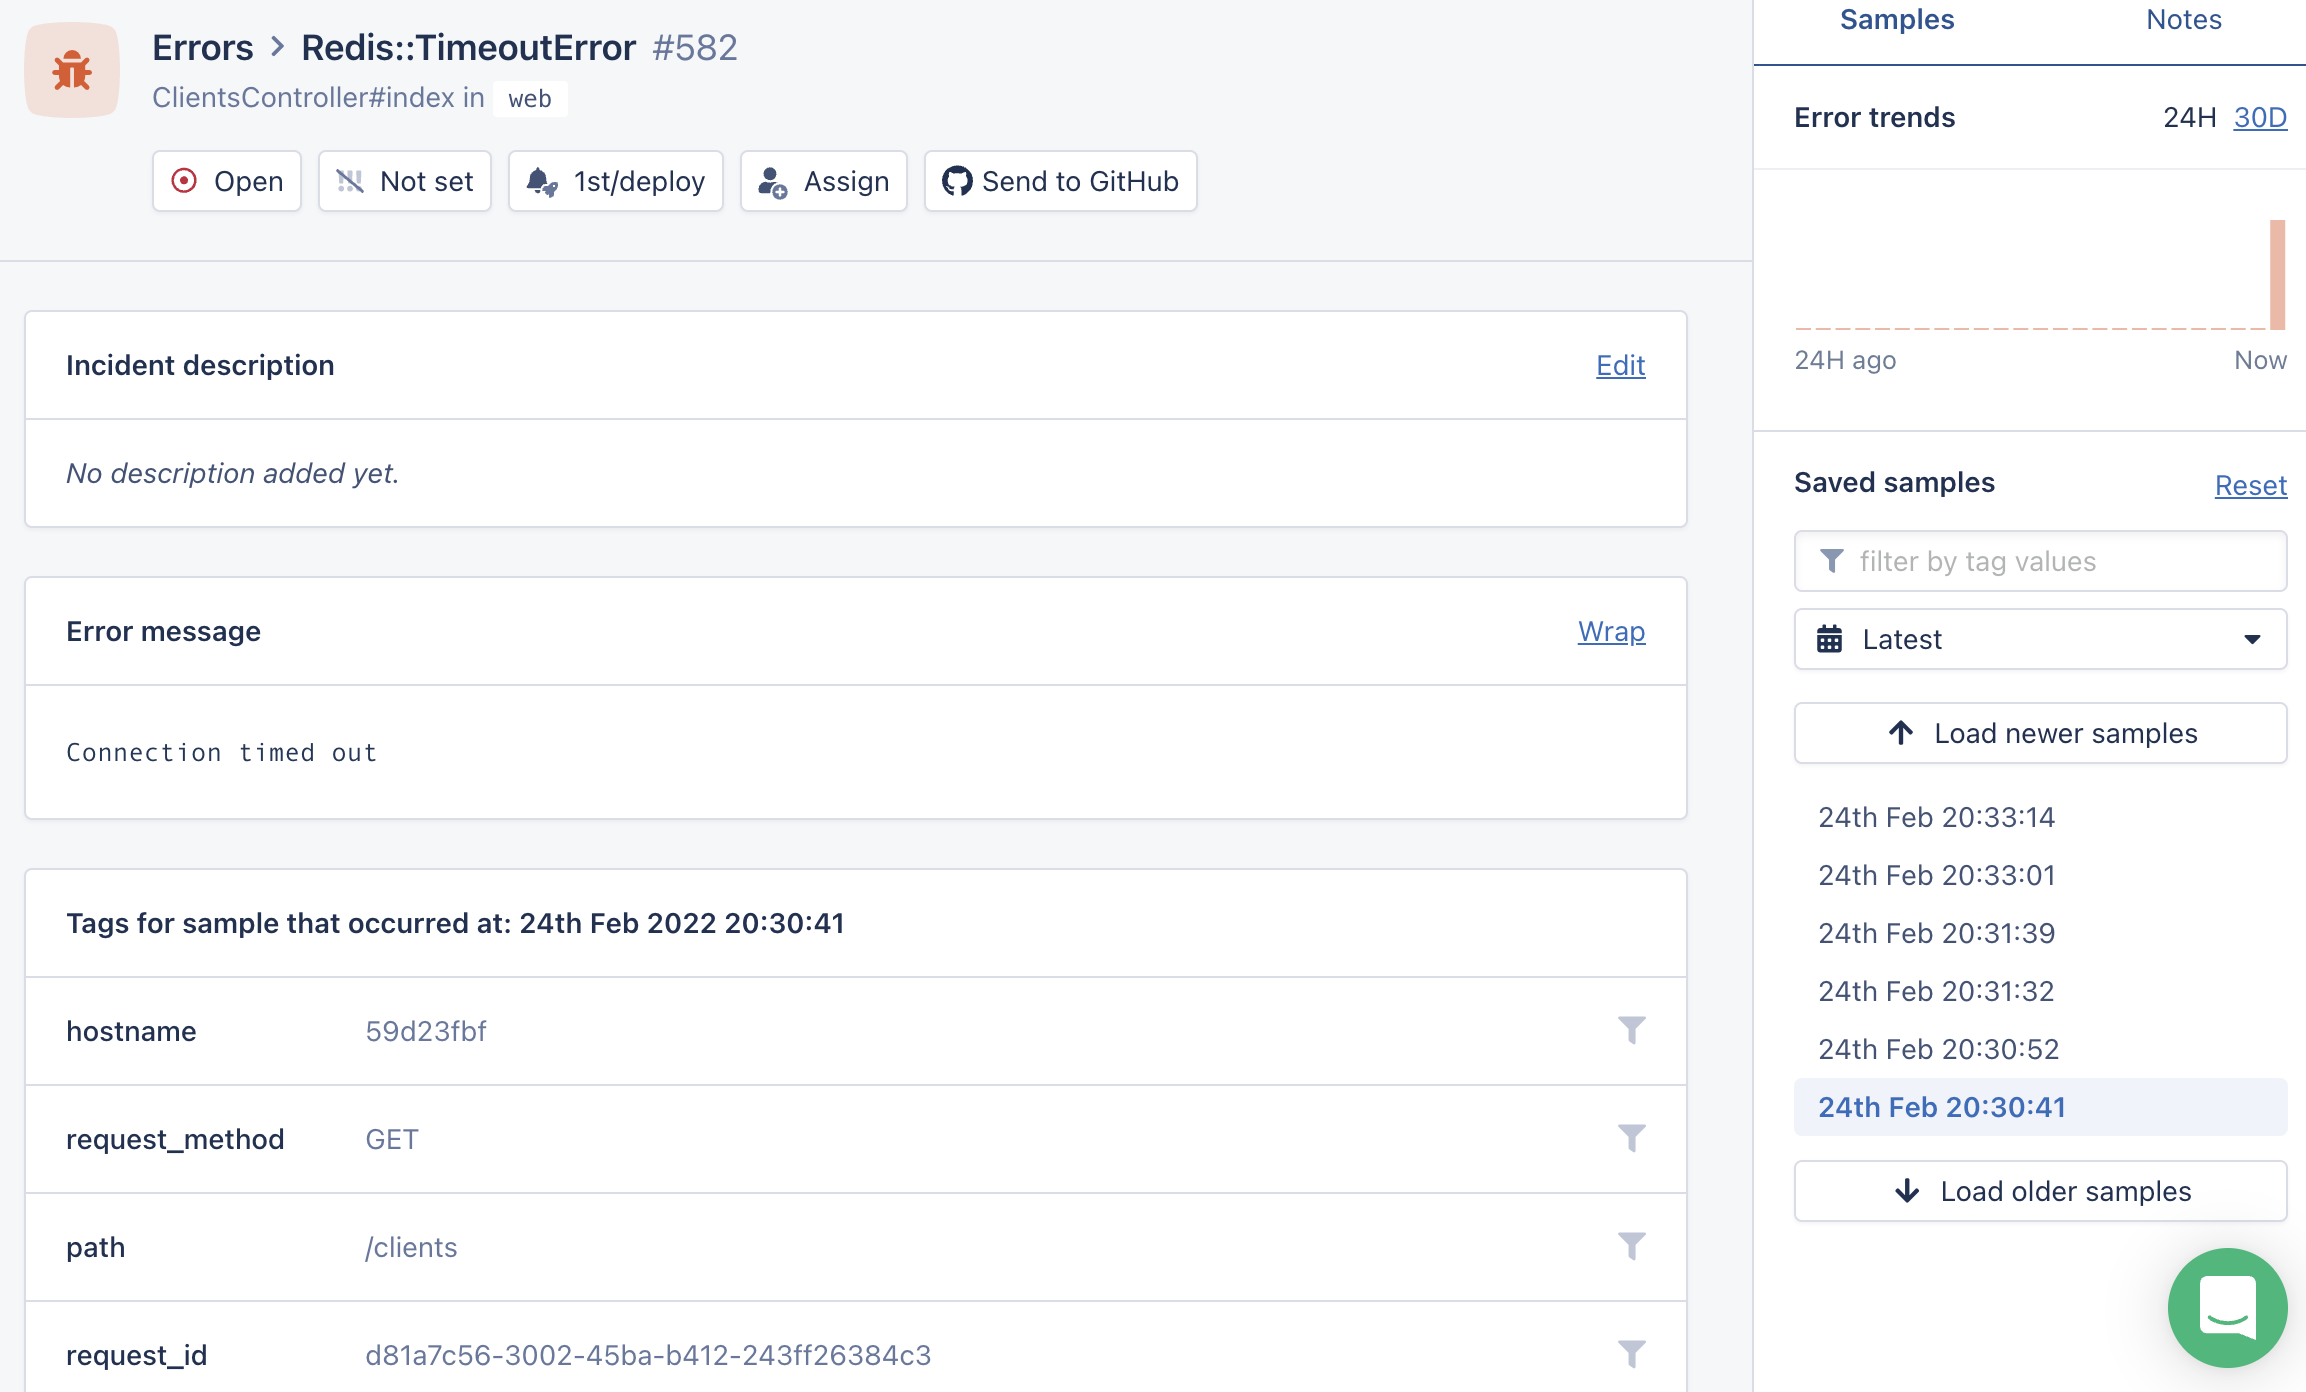Switch to the Notes tab

click(2183, 20)
